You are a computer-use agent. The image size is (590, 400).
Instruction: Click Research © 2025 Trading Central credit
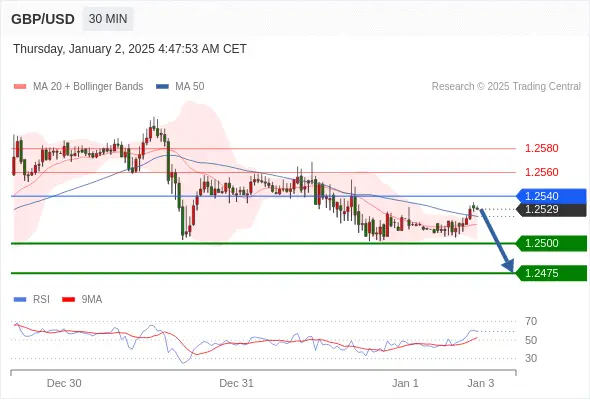pos(506,87)
